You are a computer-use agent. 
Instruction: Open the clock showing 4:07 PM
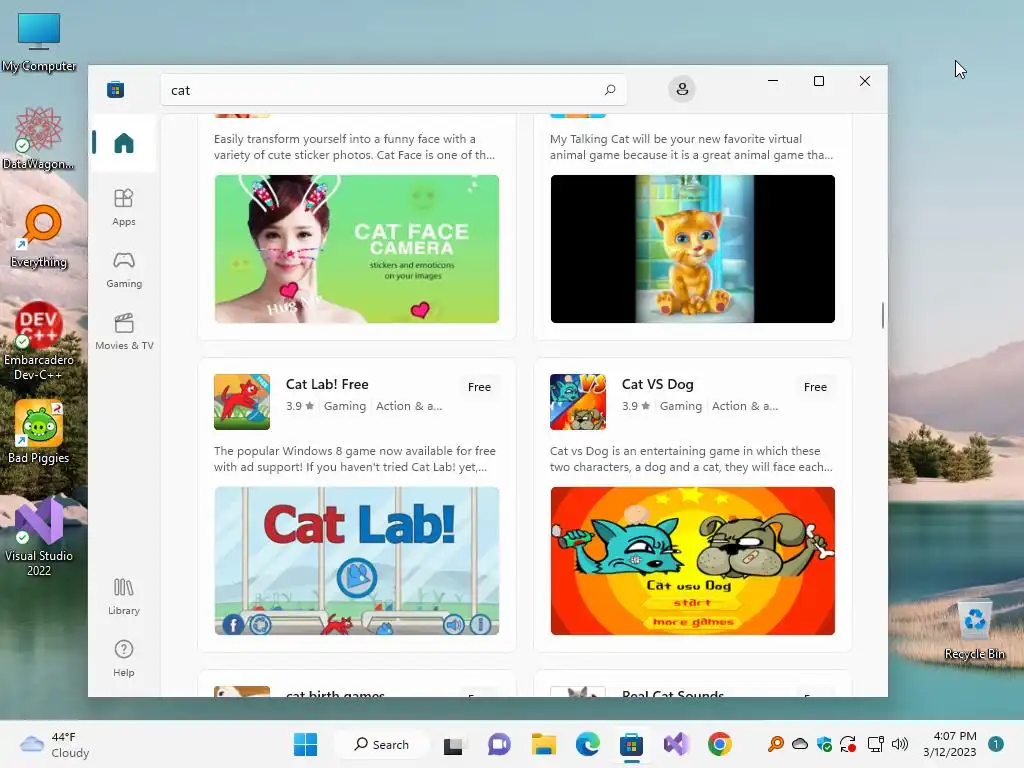click(x=950, y=744)
